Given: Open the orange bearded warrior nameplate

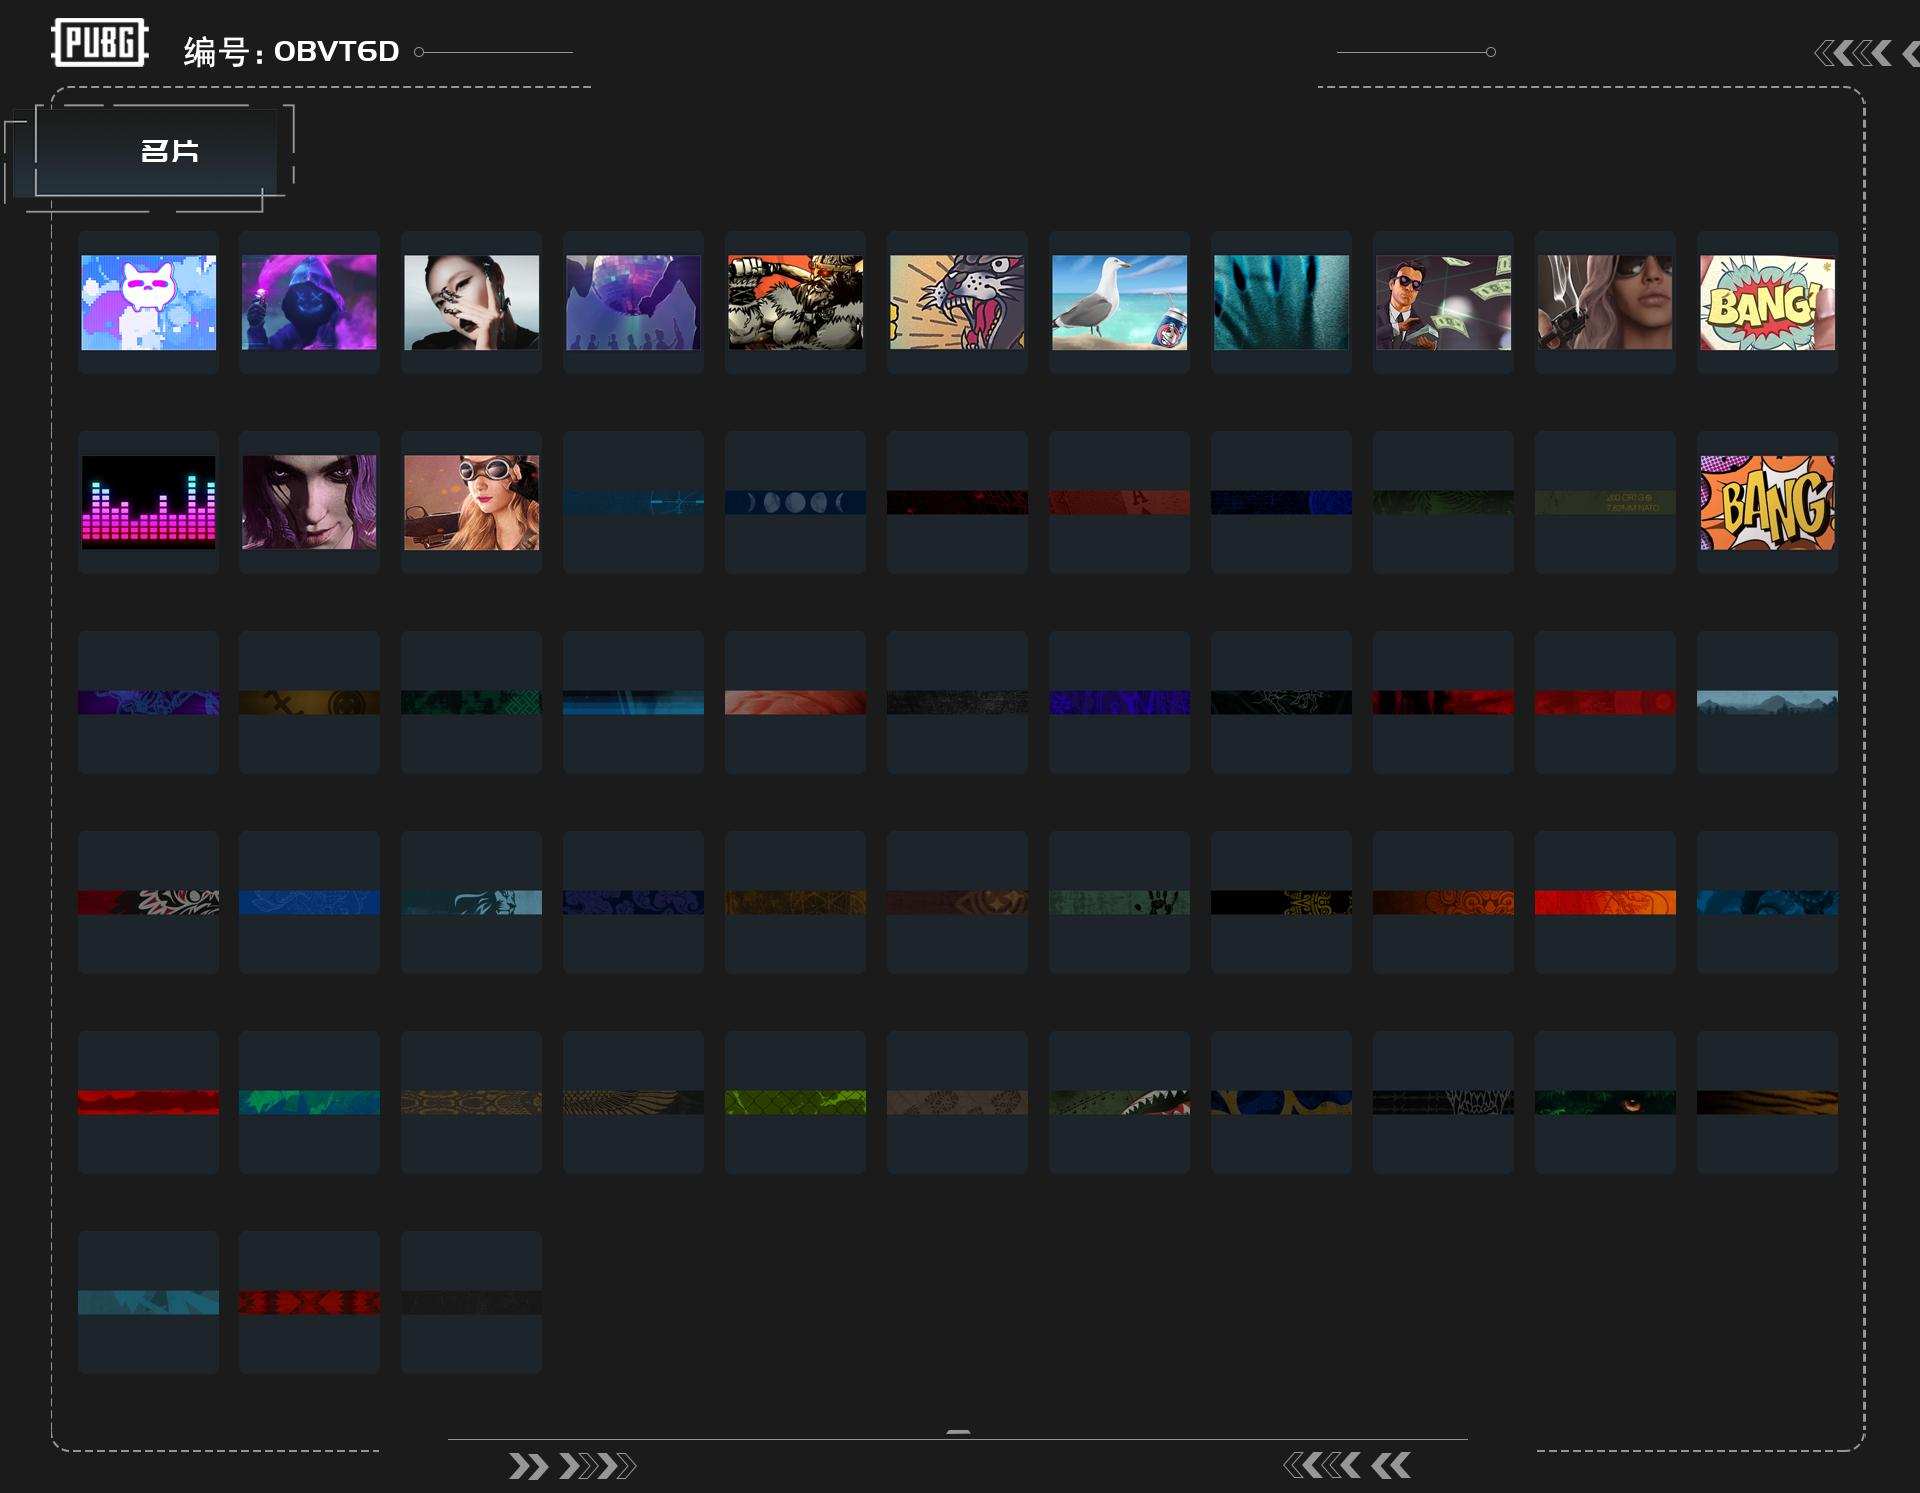Looking at the screenshot, I should (795, 302).
